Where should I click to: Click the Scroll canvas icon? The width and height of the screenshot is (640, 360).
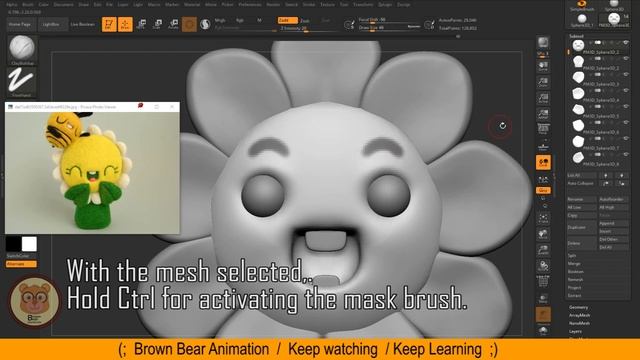543,67
